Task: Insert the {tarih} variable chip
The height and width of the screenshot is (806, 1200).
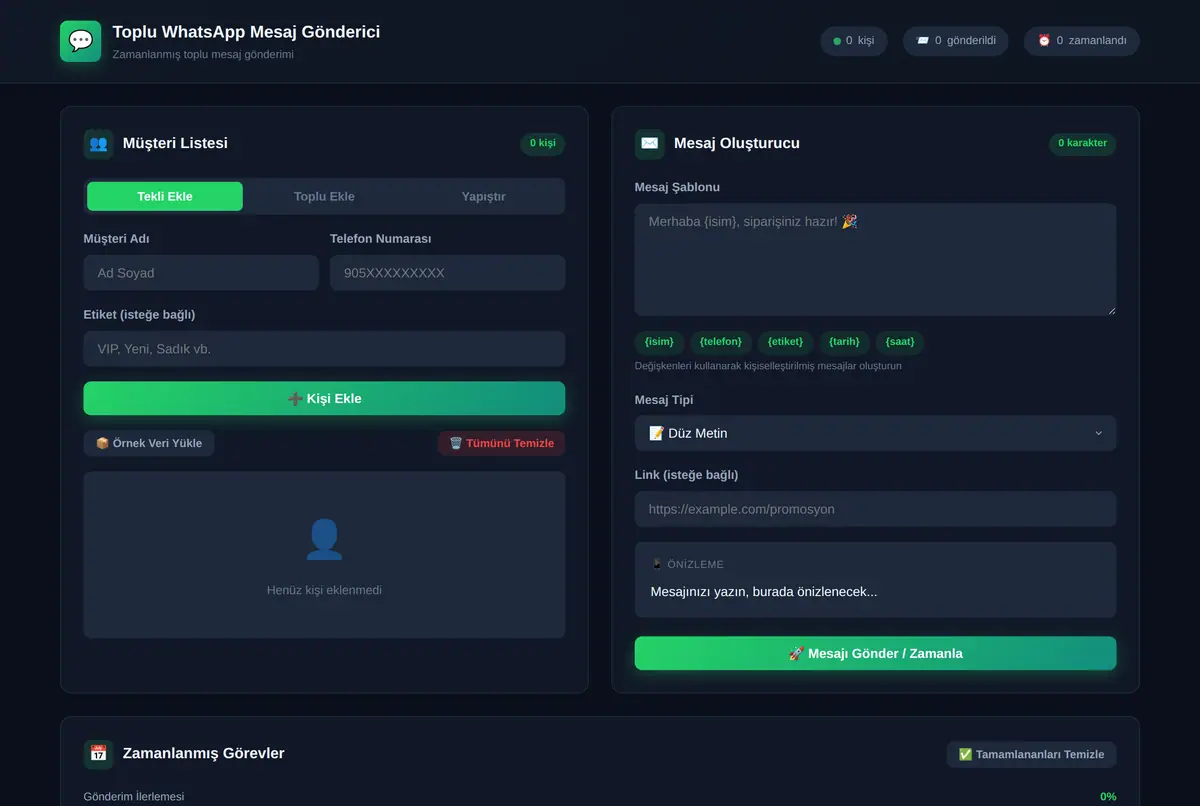Action: [x=844, y=342]
